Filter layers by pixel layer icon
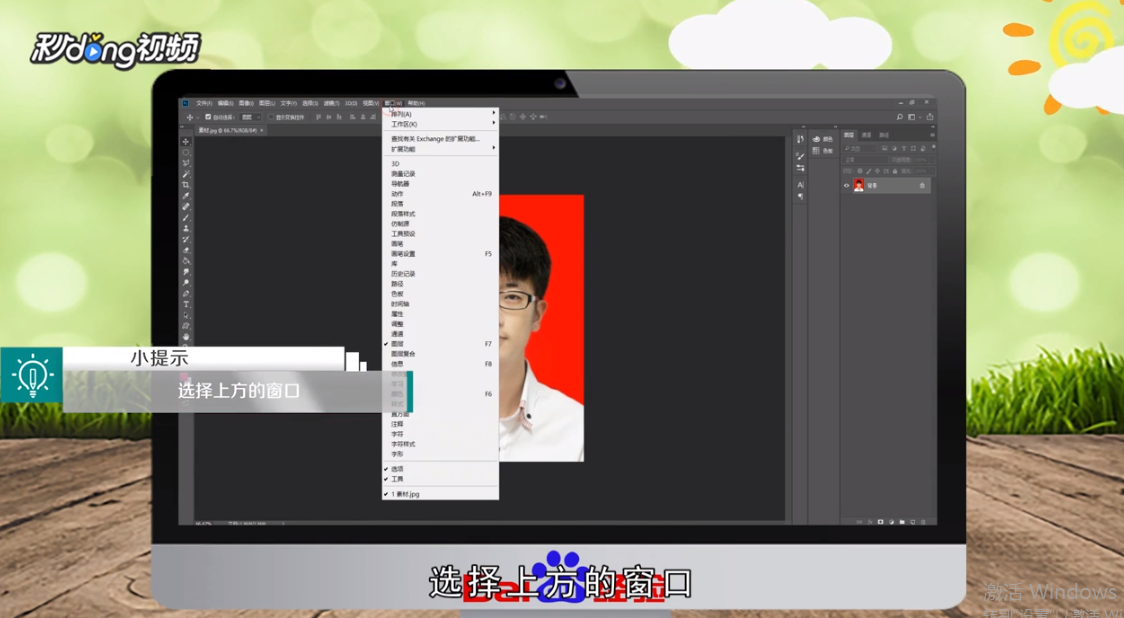The image size is (1124, 618). 885,148
